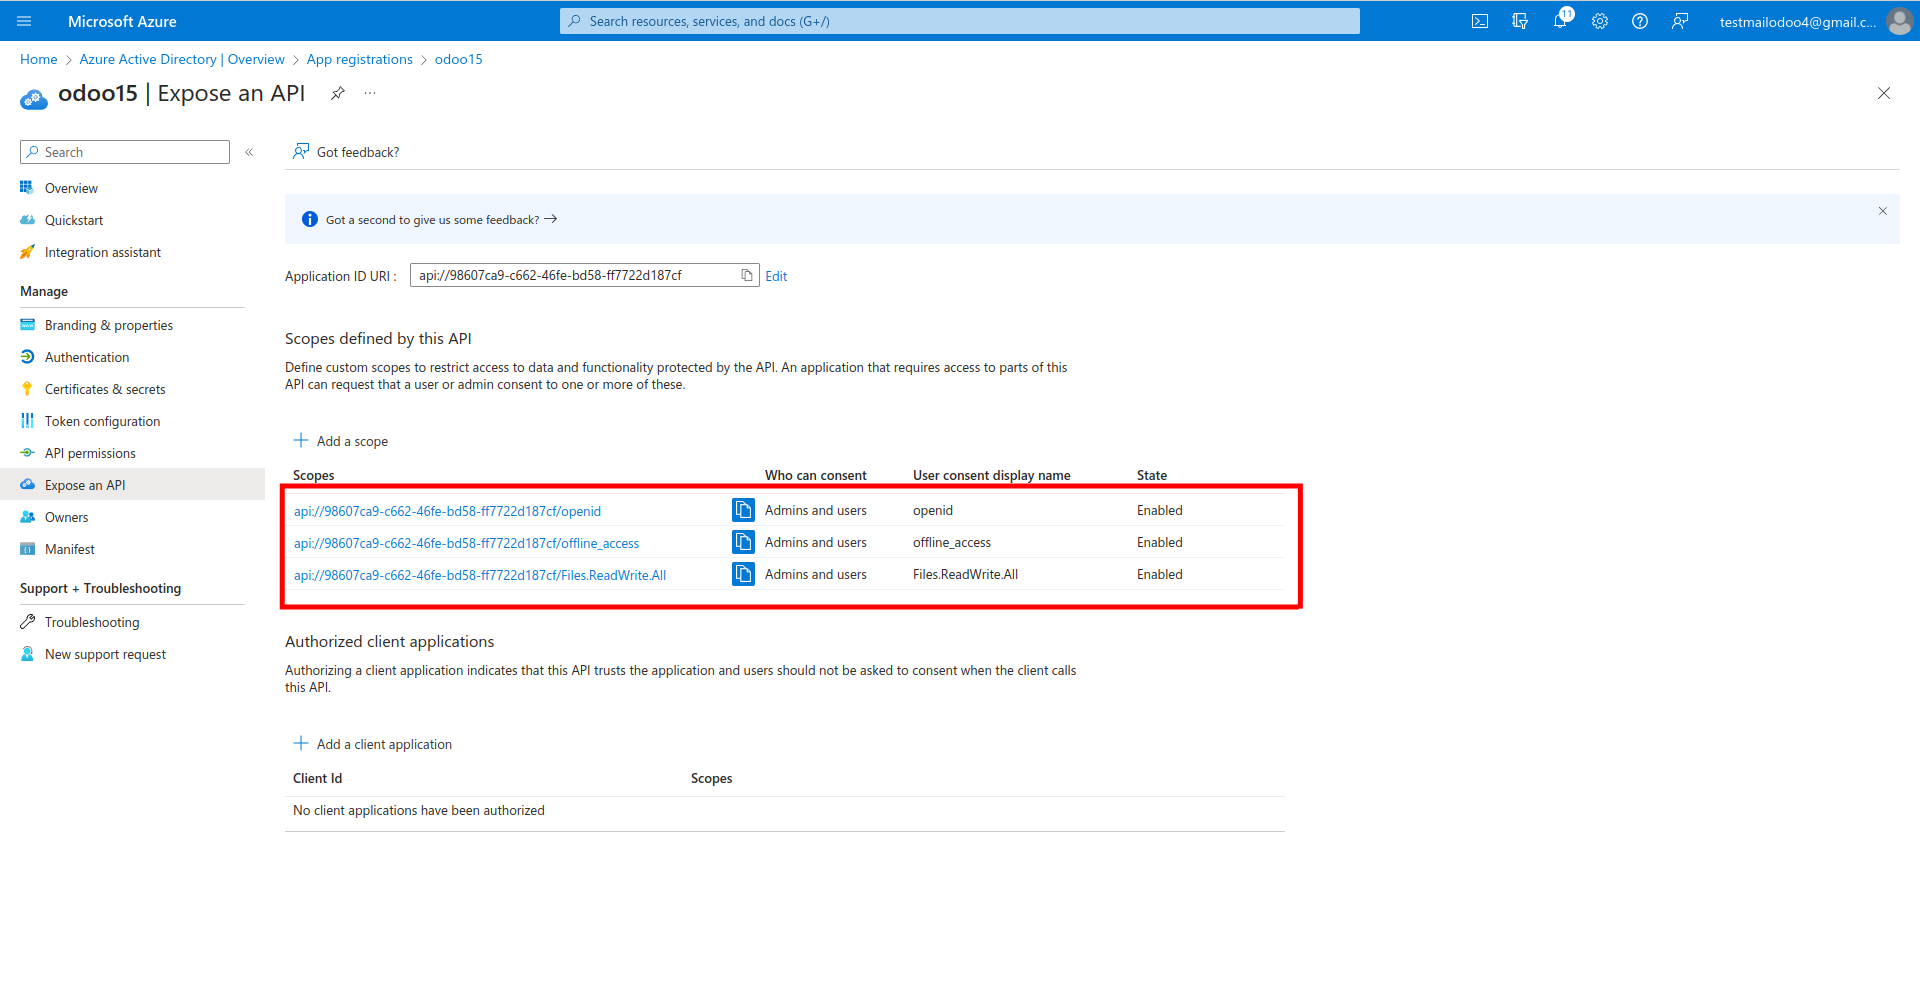The height and width of the screenshot is (985, 1920).
Task: Click the Client Id column header
Action: (318, 778)
